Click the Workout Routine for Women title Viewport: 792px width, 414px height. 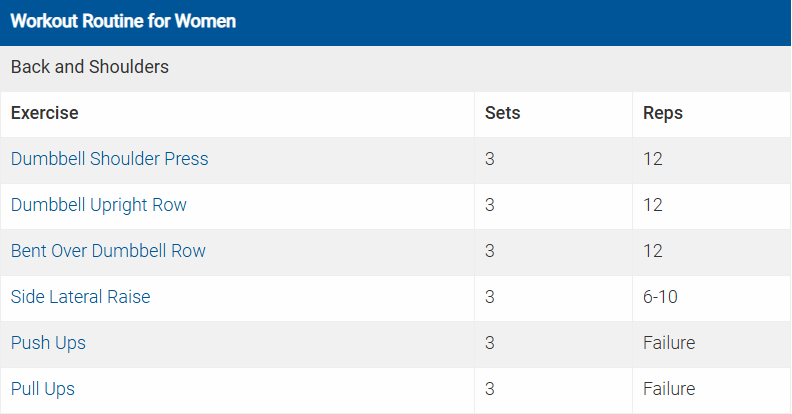tap(123, 21)
